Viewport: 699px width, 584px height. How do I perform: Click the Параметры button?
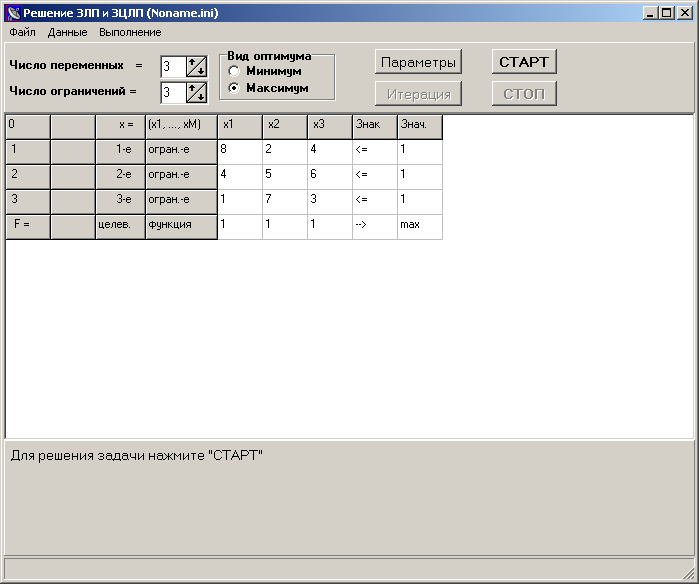point(418,62)
